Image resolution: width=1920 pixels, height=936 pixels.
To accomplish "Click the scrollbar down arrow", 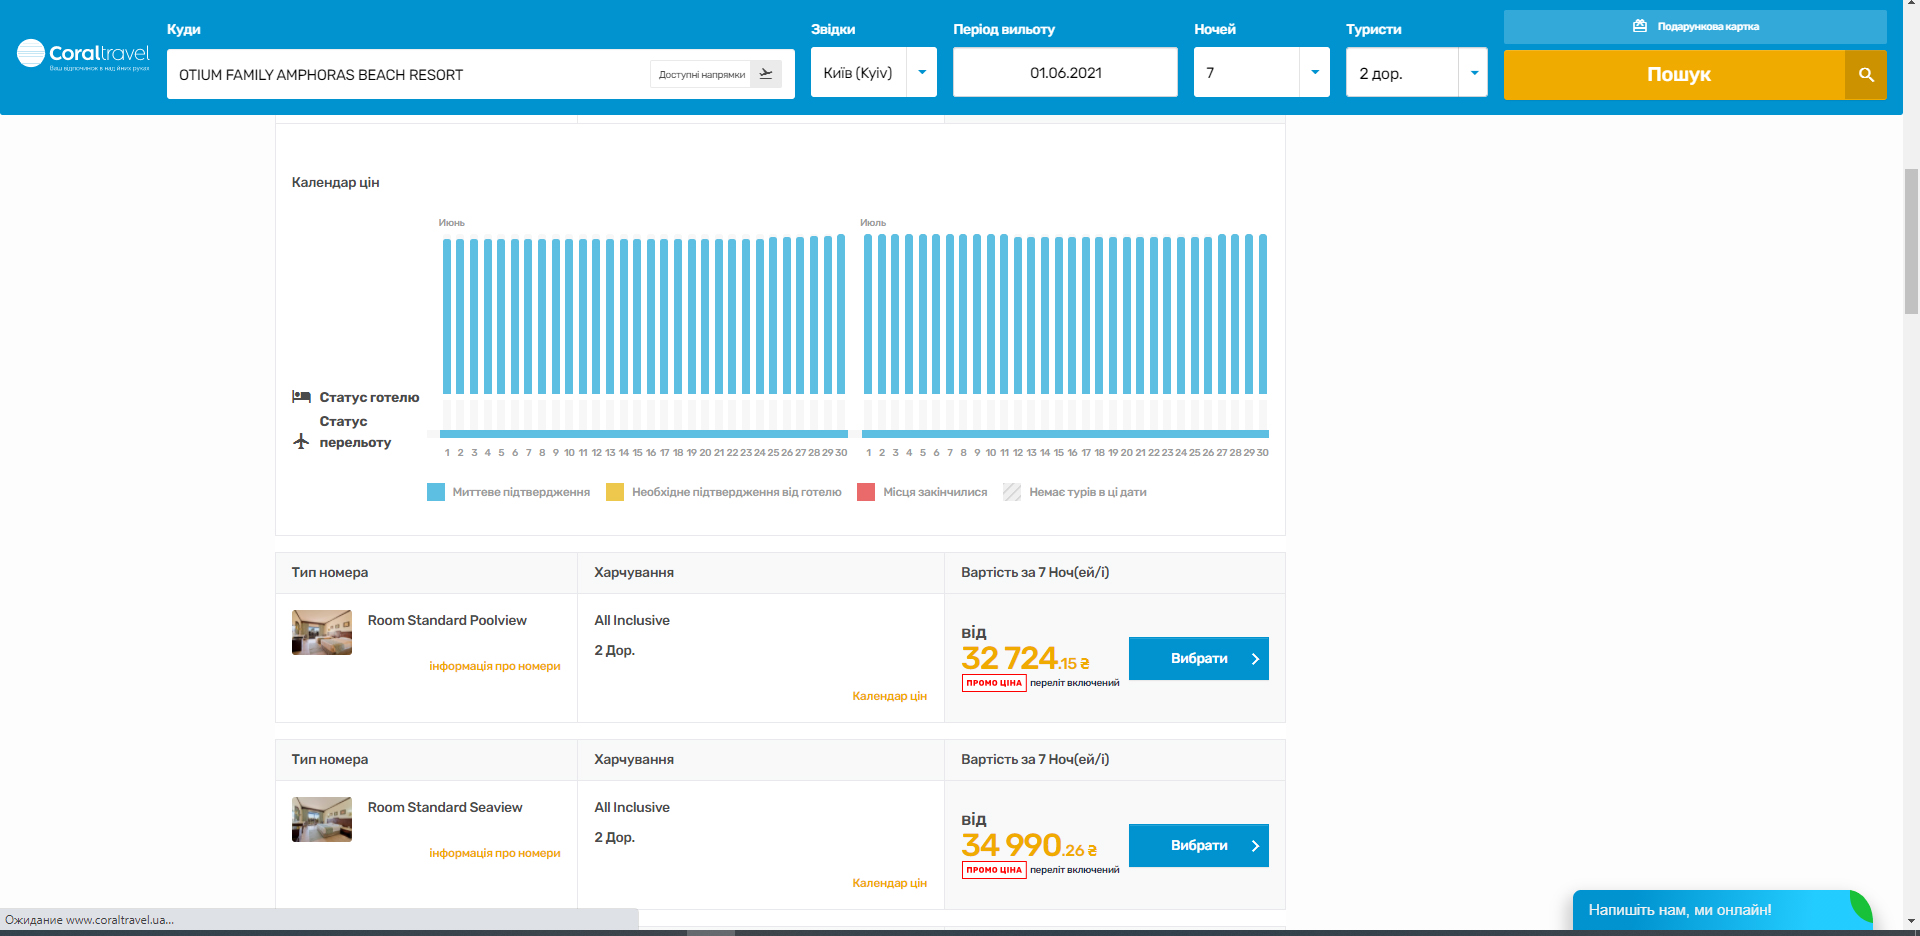I will 1911,921.
